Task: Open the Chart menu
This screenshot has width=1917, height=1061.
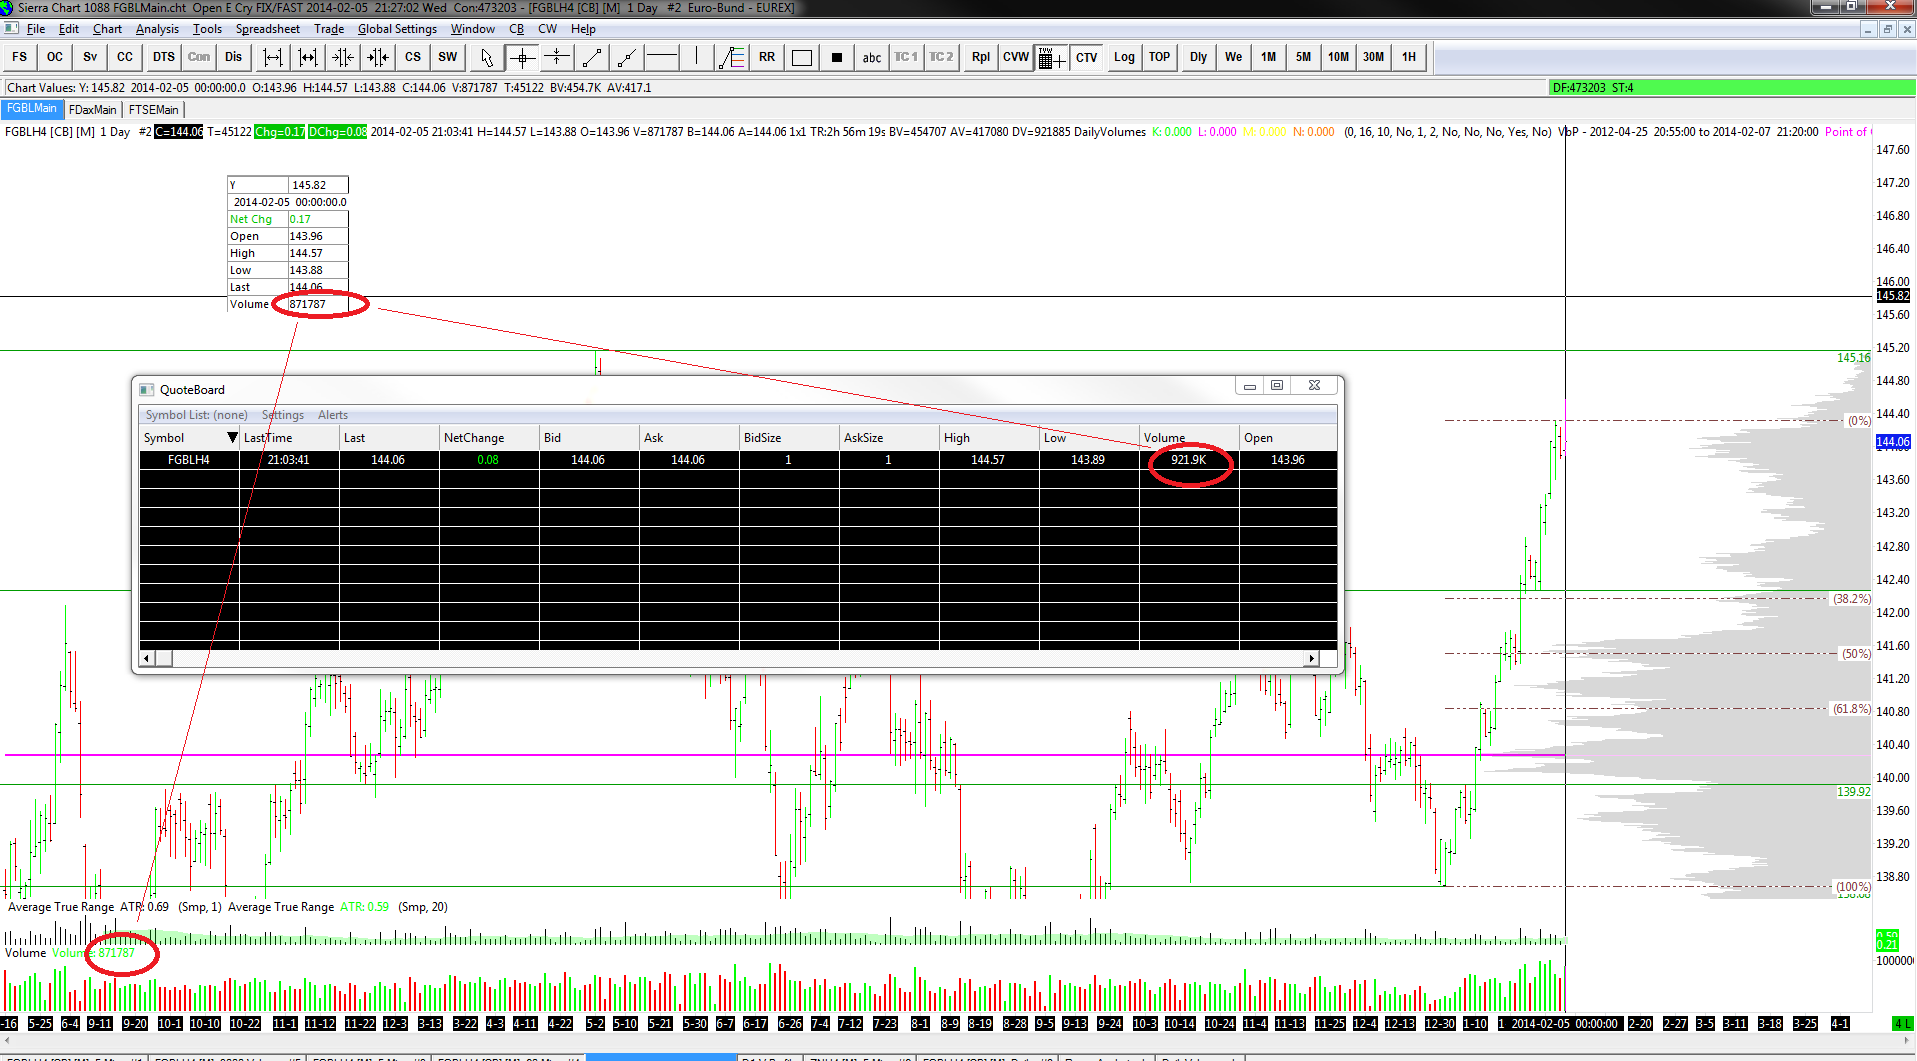Action: (107, 29)
